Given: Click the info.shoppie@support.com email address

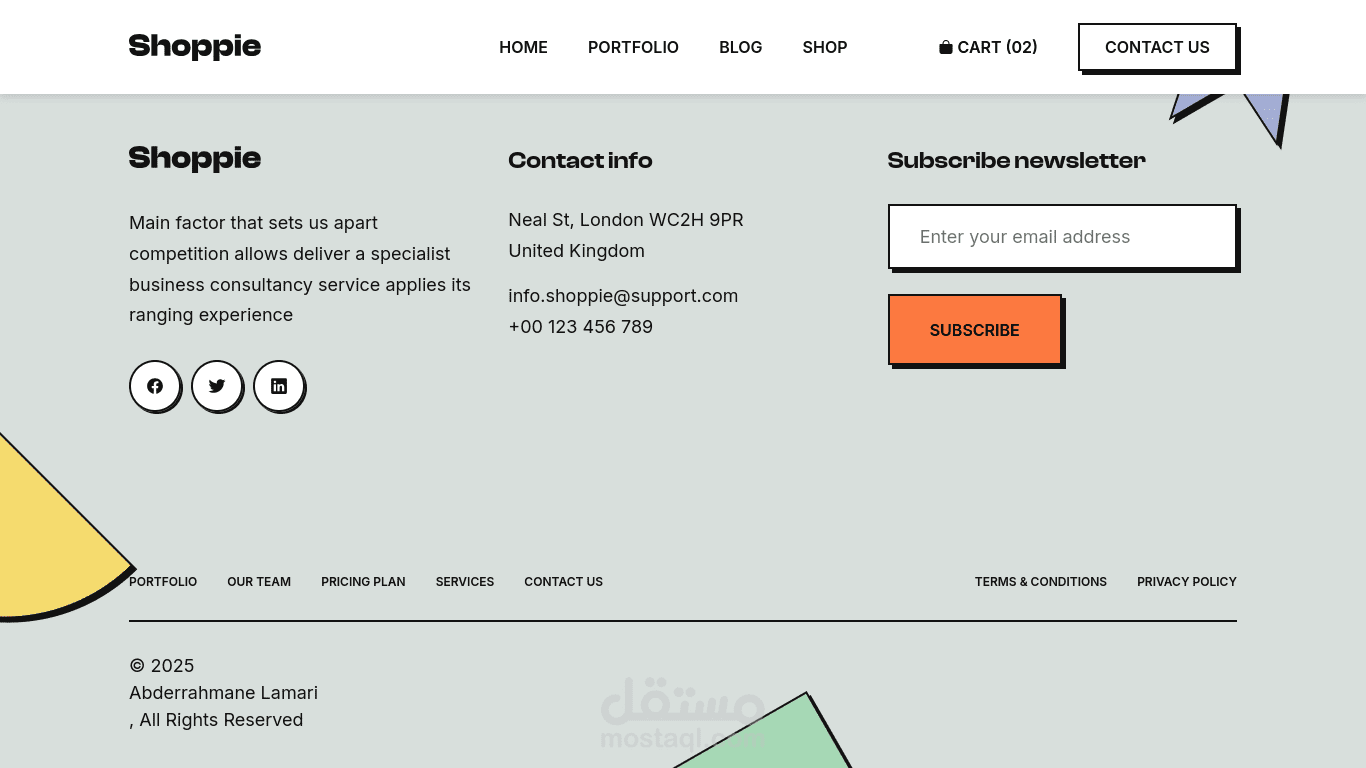Looking at the screenshot, I should [623, 296].
